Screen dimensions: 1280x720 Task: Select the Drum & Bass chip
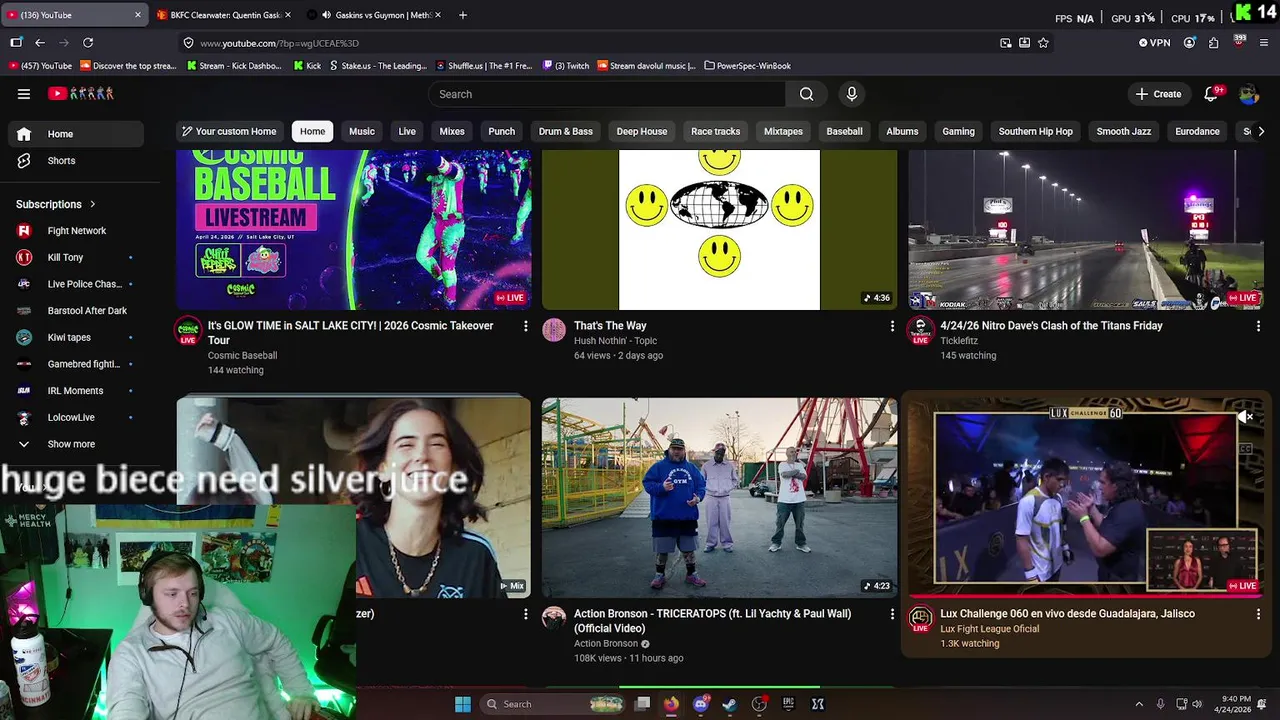pyautogui.click(x=566, y=131)
